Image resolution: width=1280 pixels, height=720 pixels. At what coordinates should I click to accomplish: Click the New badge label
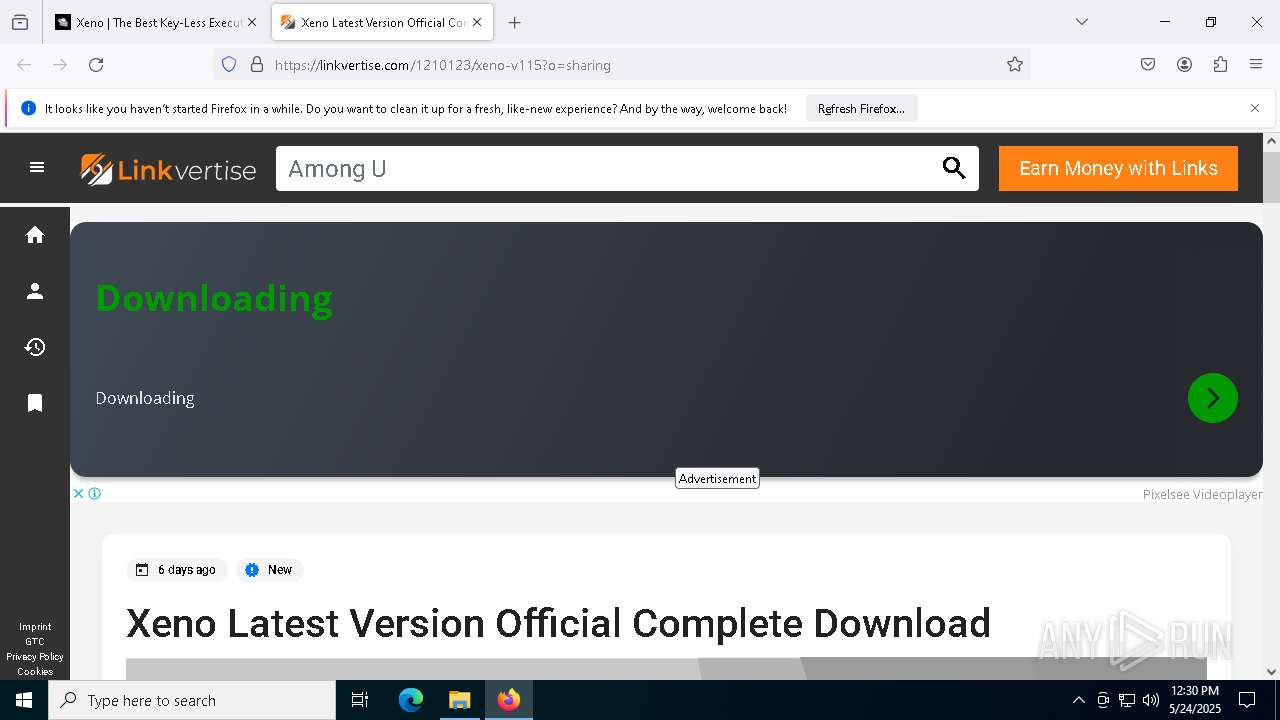(270, 570)
